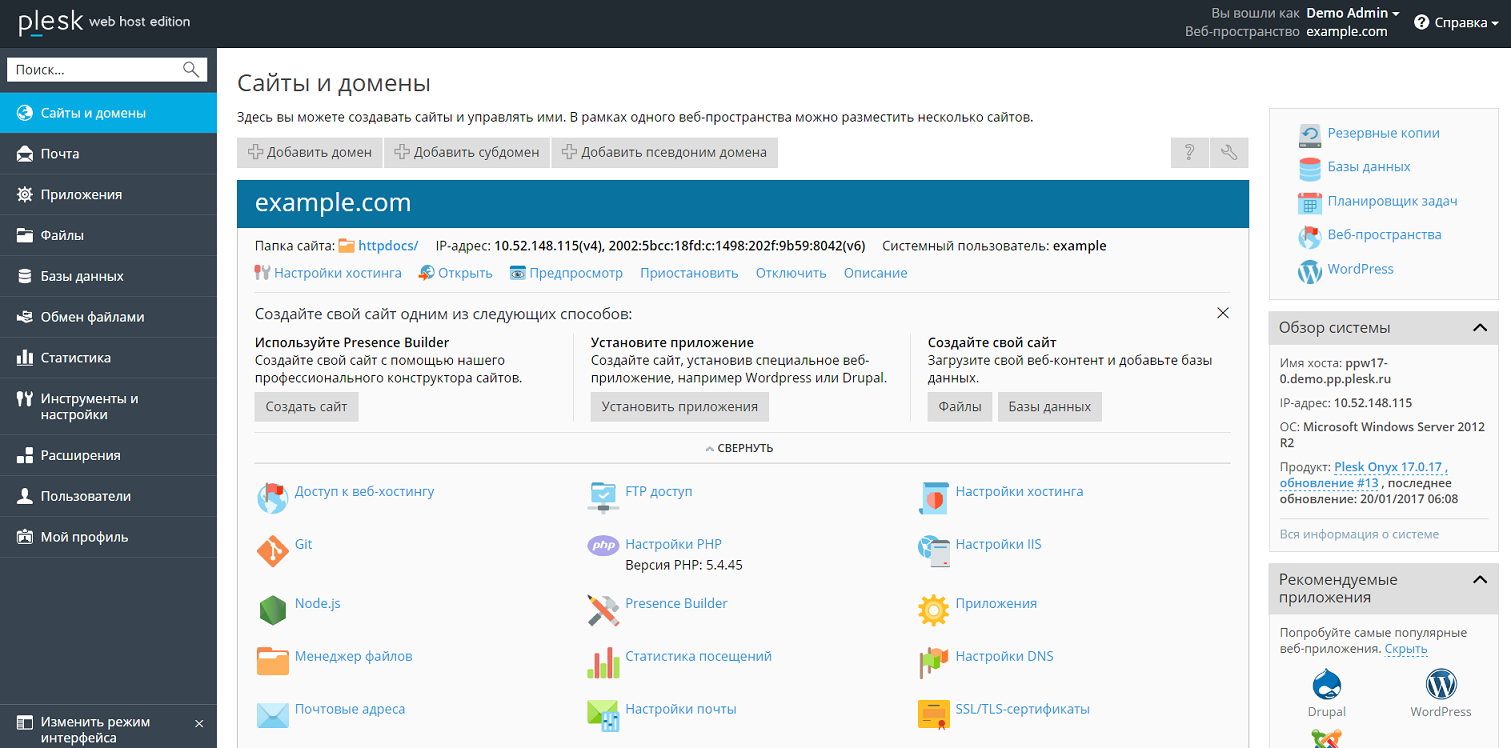Open Почта in the sidebar

108,154
